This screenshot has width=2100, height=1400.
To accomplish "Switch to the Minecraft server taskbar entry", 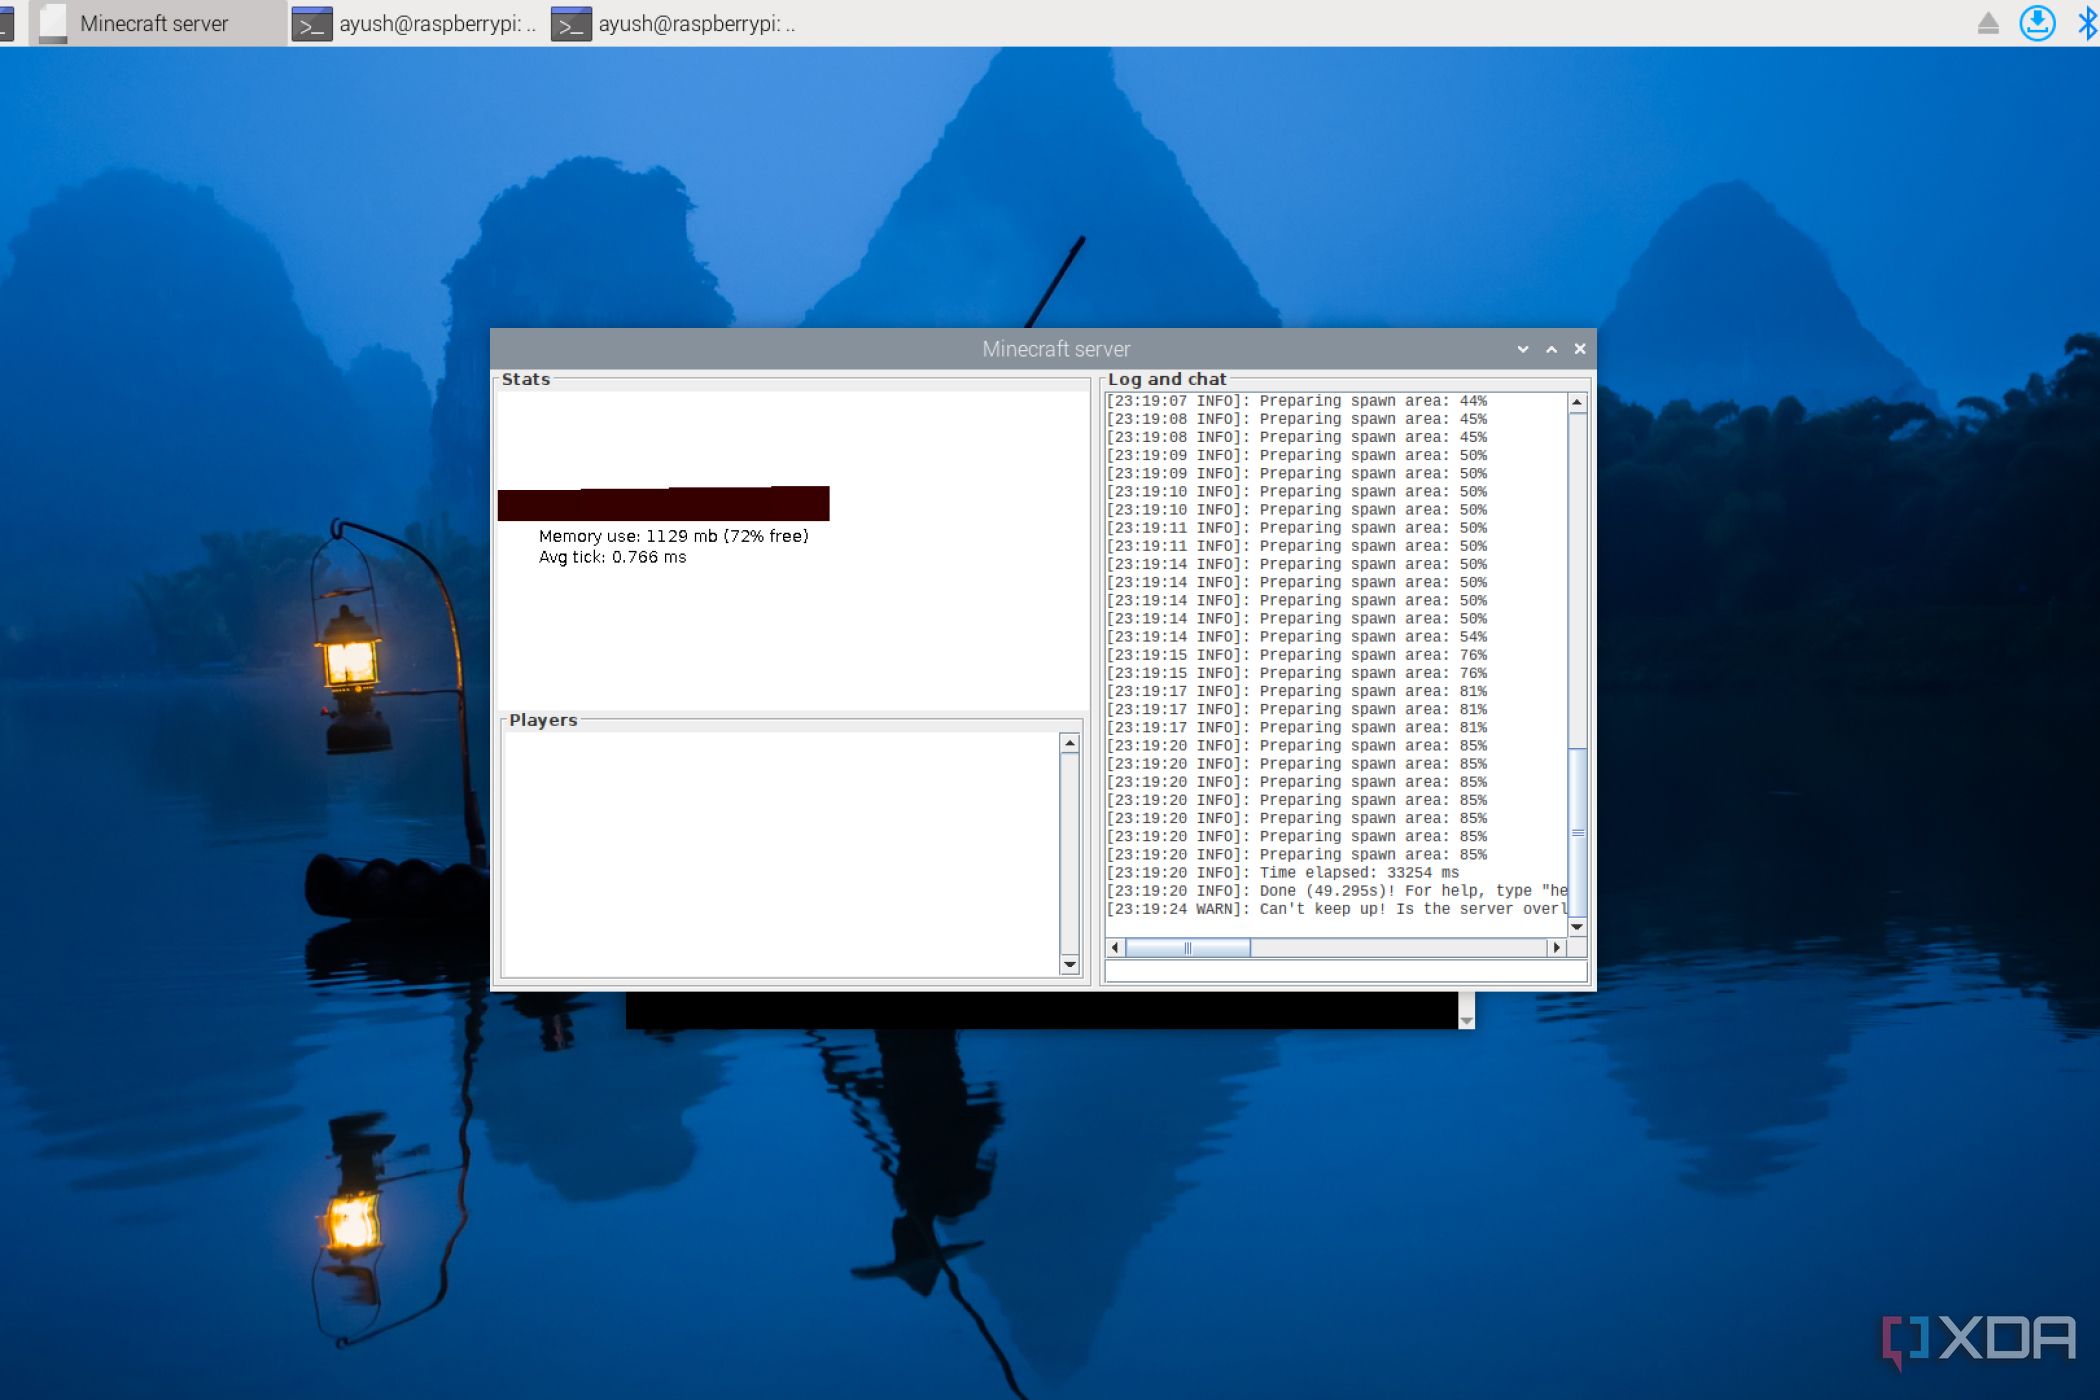I will (x=157, y=23).
